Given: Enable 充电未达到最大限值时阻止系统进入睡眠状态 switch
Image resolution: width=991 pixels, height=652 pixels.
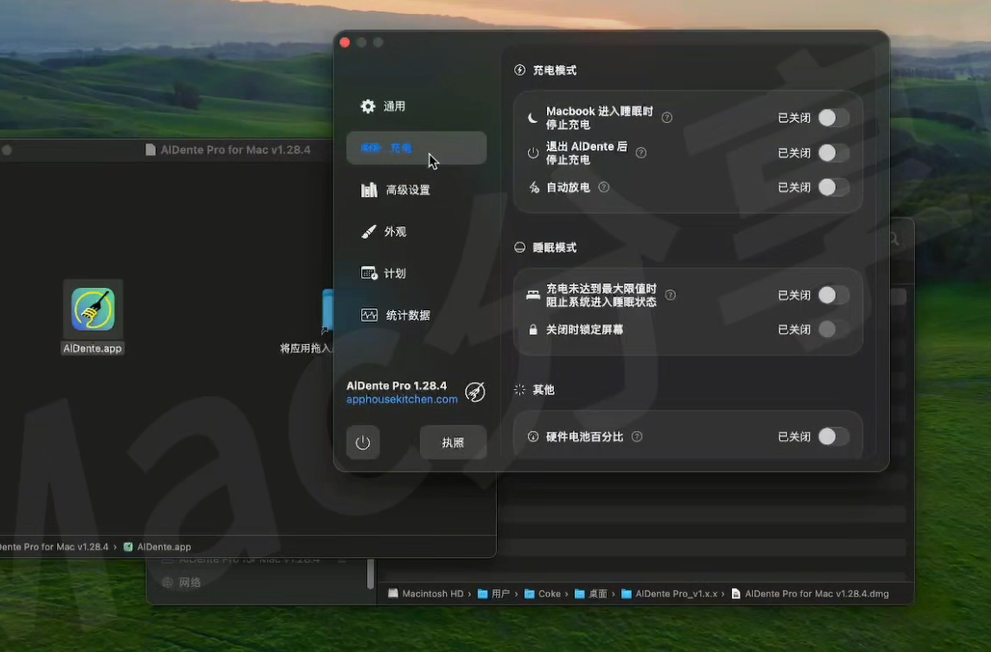Looking at the screenshot, I should point(833,295).
